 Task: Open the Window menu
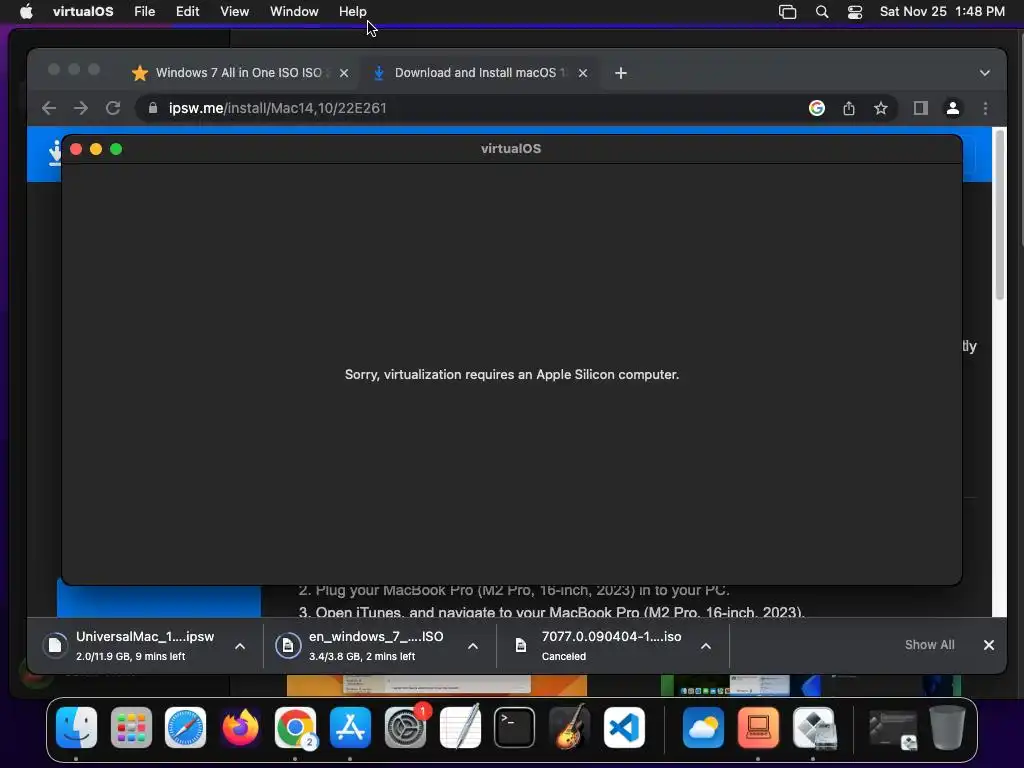tap(294, 11)
